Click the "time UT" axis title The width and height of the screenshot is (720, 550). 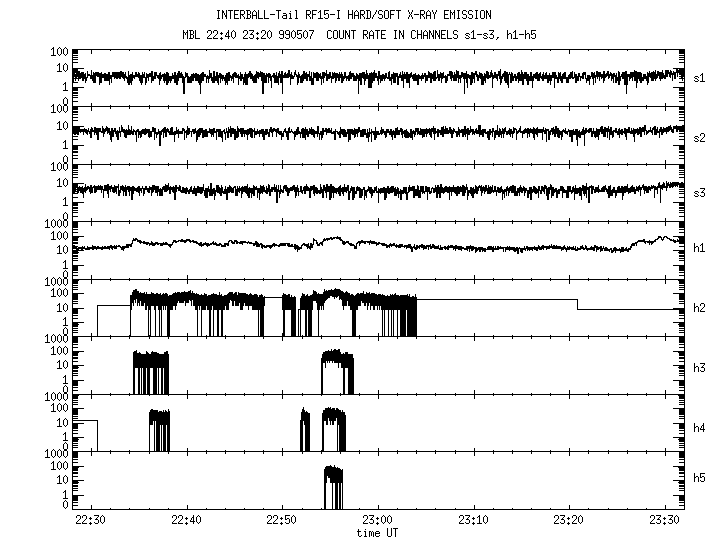[379, 533]
